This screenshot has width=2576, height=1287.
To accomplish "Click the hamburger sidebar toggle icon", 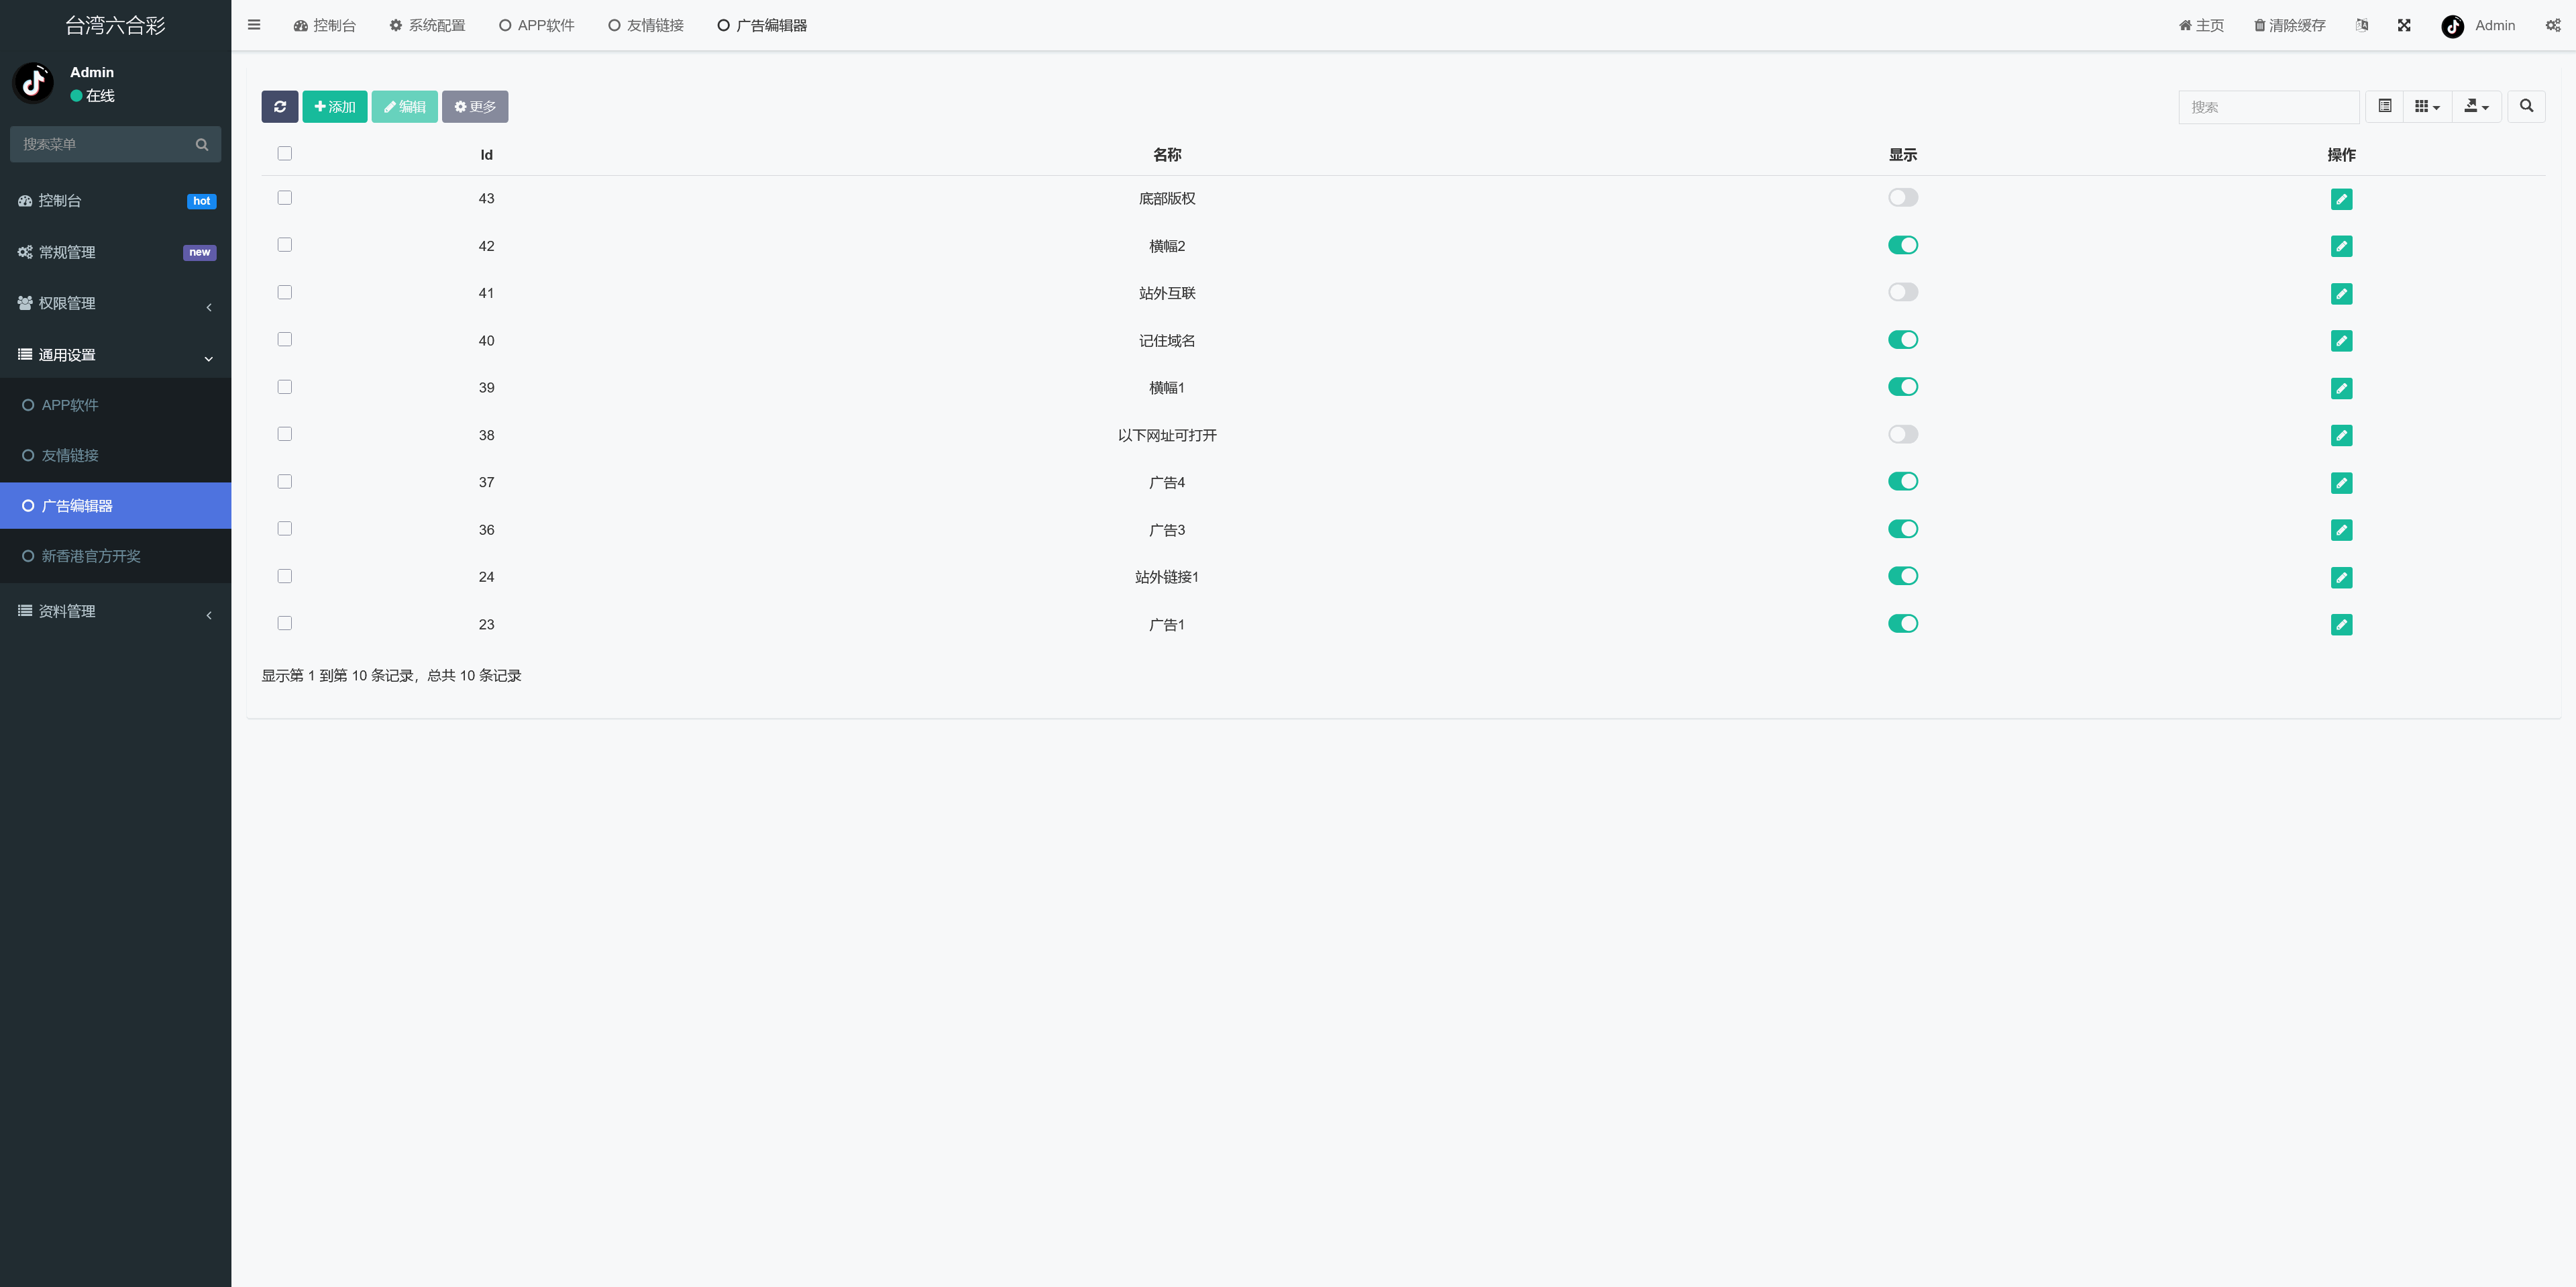I will pyautogui.click(x=254, y=25).
